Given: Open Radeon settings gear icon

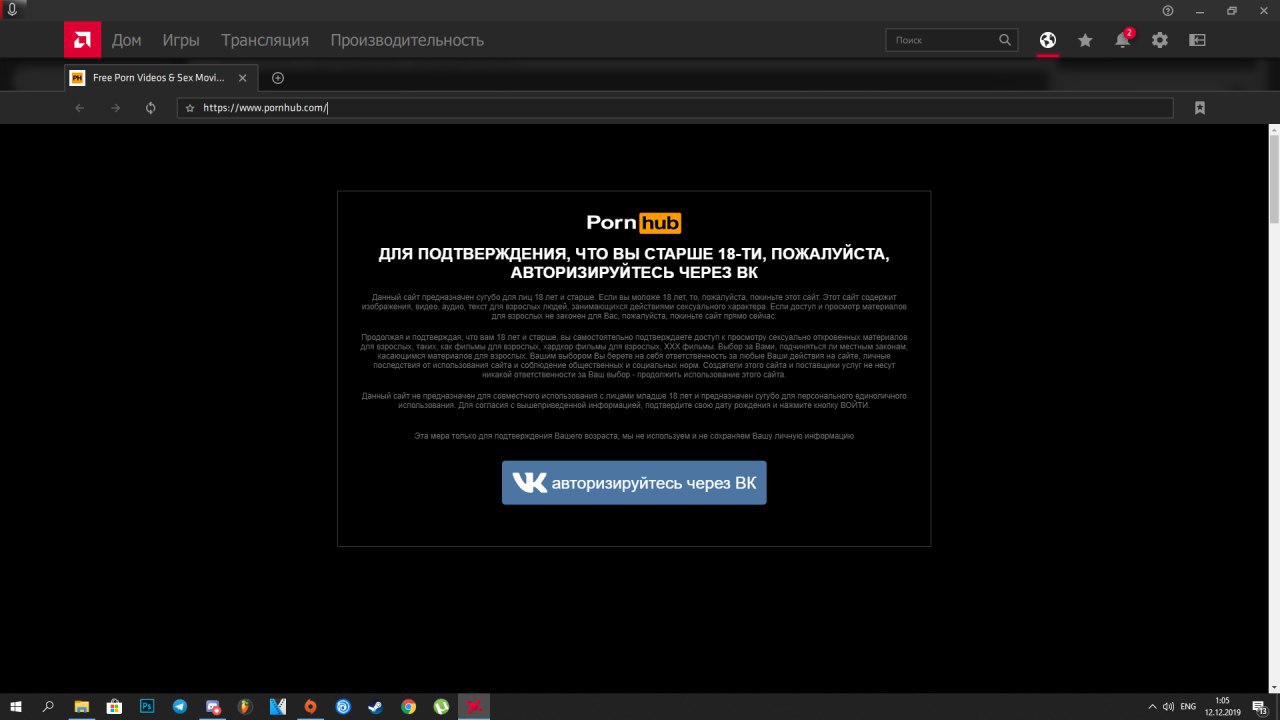Looking at the screenshot, I should click(x=1159, y=40).
